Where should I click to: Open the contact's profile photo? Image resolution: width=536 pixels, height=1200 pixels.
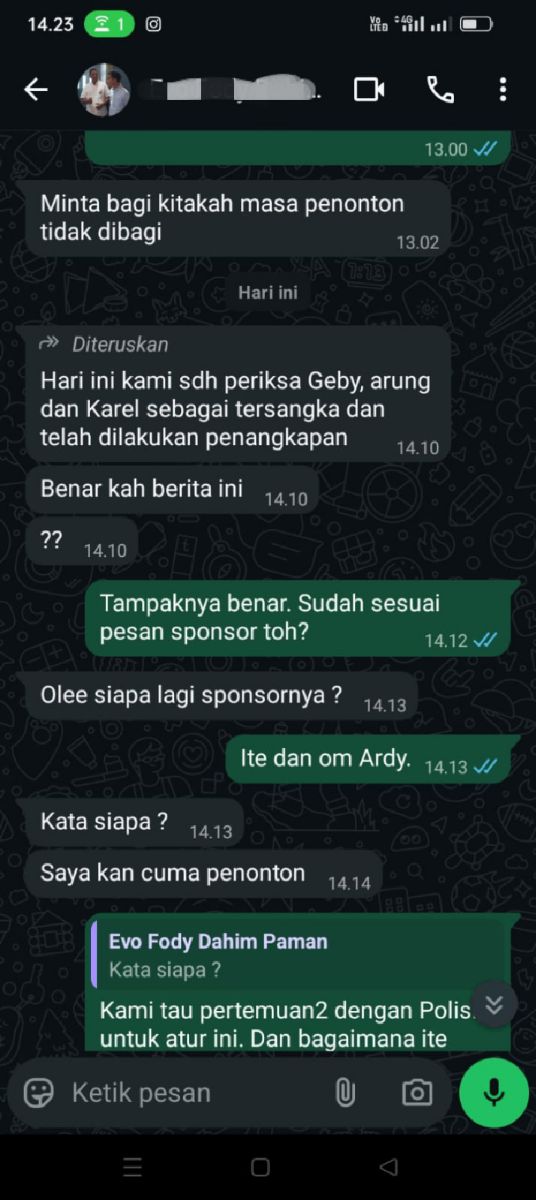point(103,90)
